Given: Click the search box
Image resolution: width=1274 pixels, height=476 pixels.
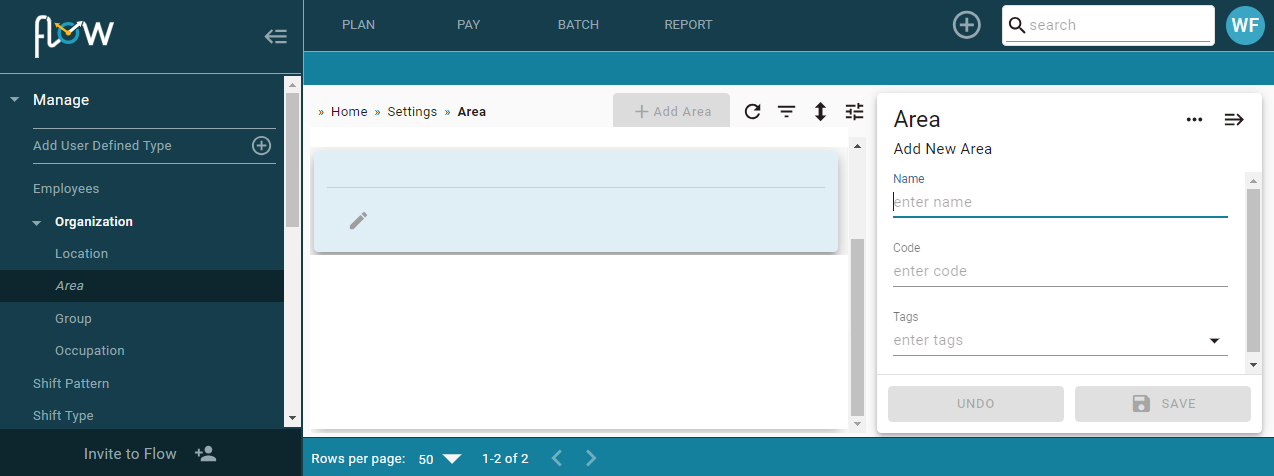Looking at the screenshot, I should pos(1107,25).
